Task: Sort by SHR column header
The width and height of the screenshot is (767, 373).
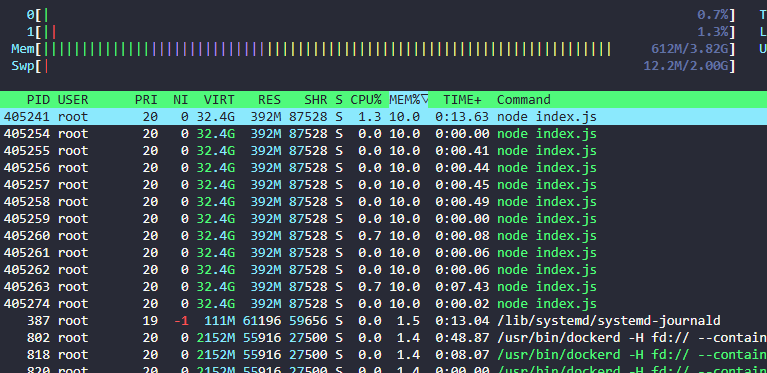Action: click(x=316, y=100)
